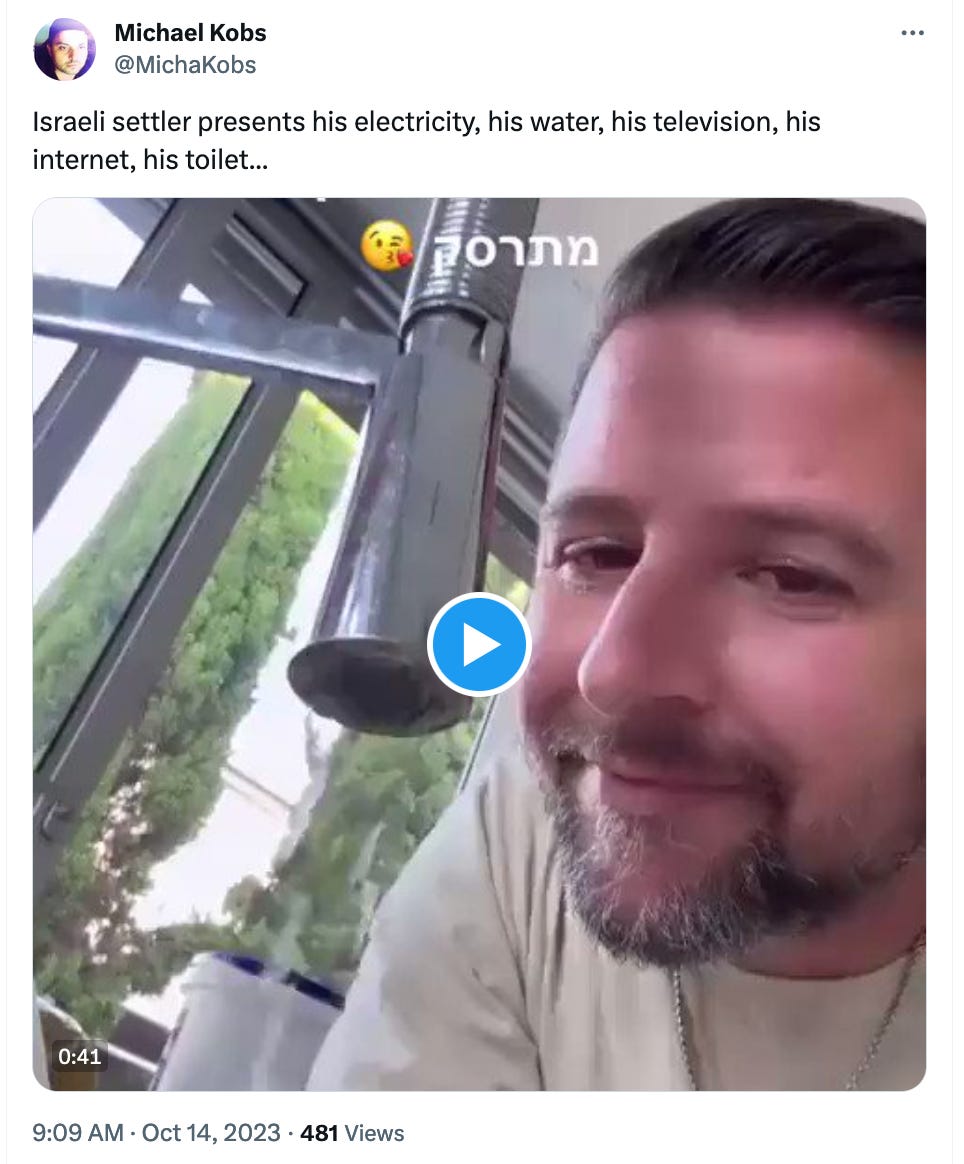Screen dimensions: 964x1164
Task: Click the tweet text starting "Israeli settler presents"
Action: (x=426, y=140)
